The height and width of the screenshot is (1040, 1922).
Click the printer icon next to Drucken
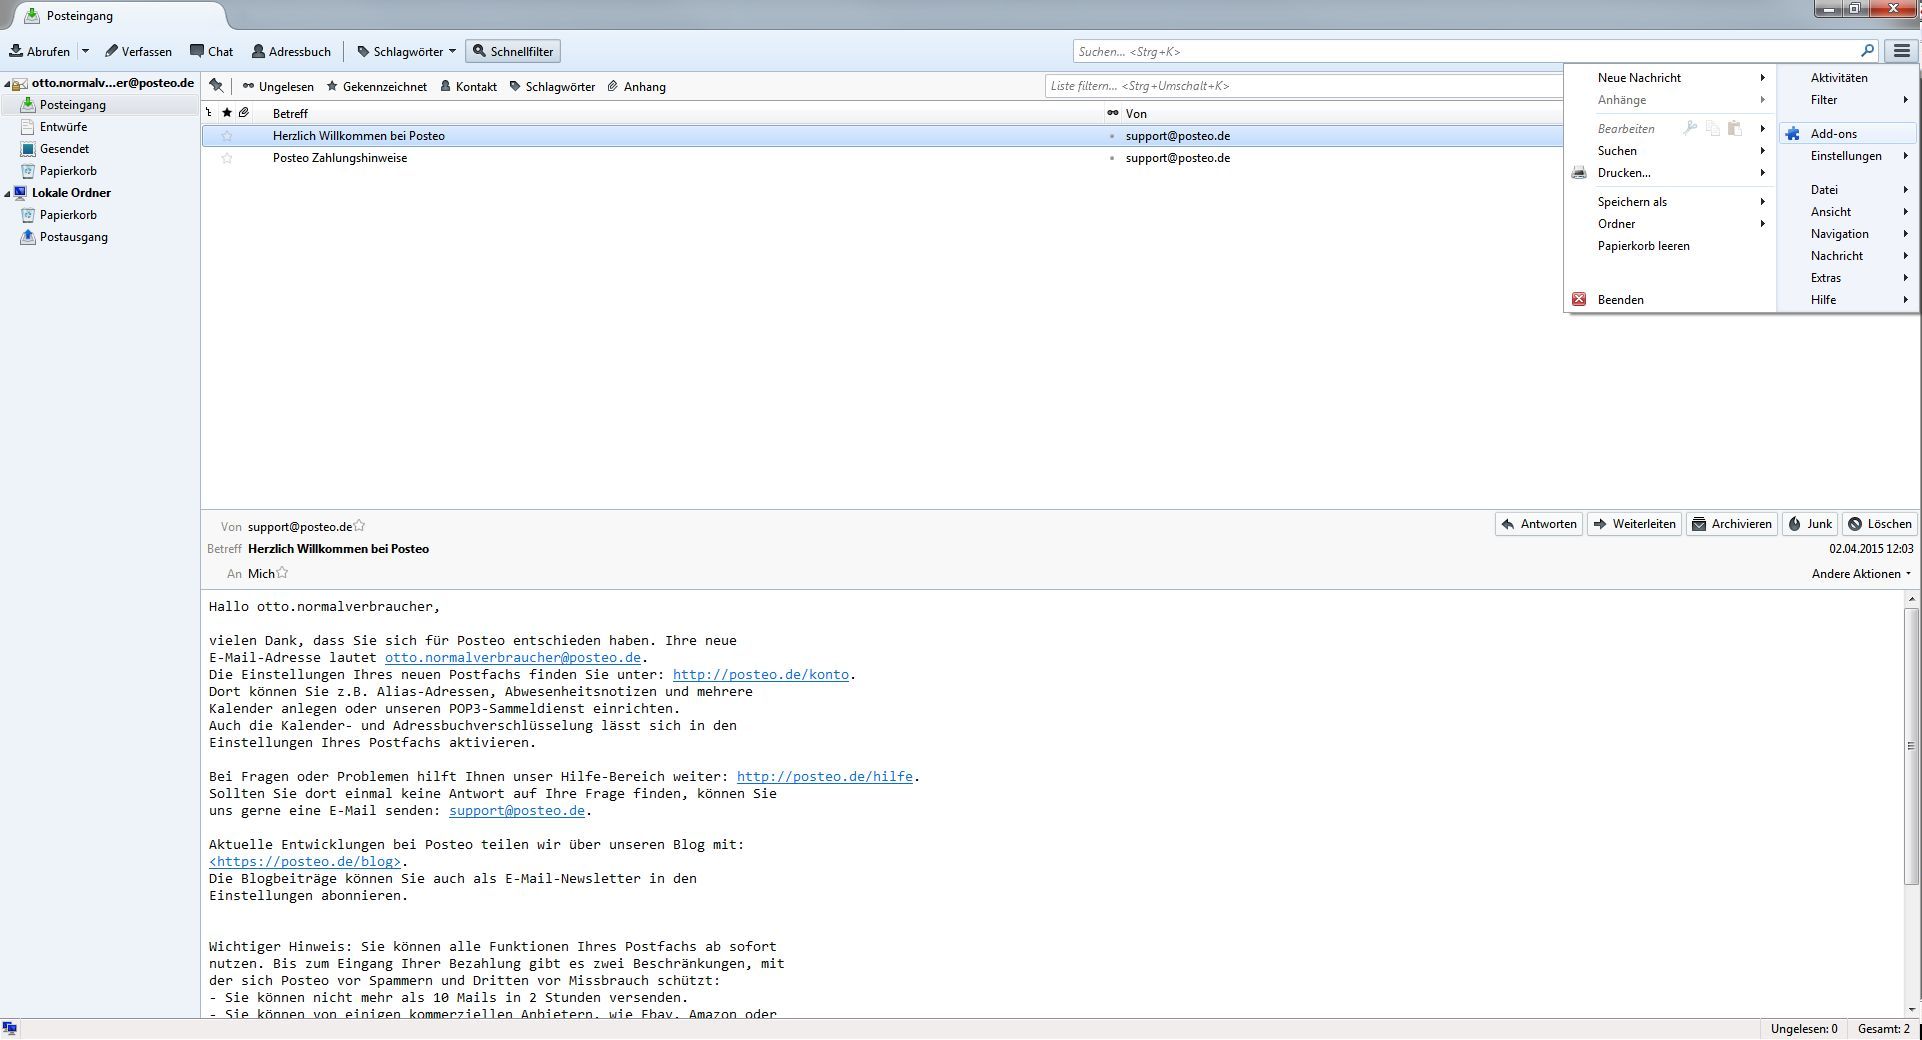coord(1579,173)
